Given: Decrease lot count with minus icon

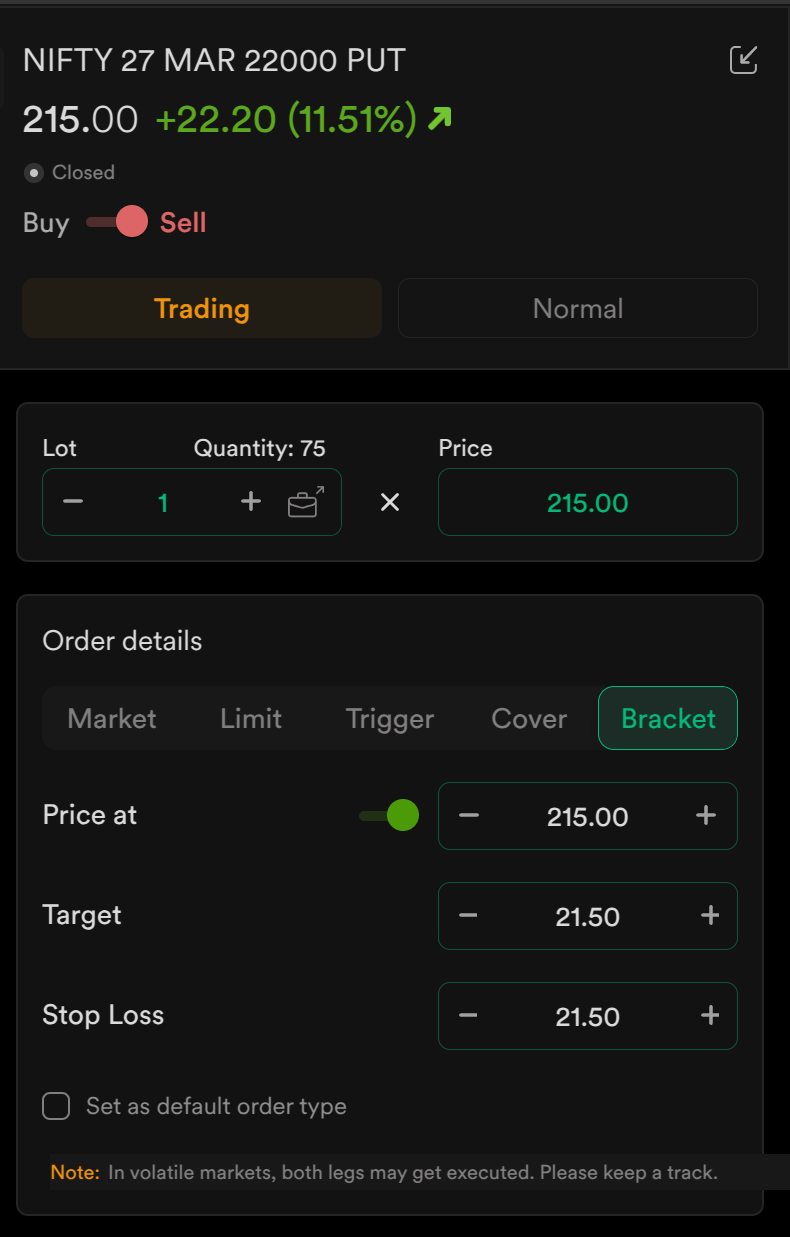Looking at the screenshot, I should coord(72,502).
